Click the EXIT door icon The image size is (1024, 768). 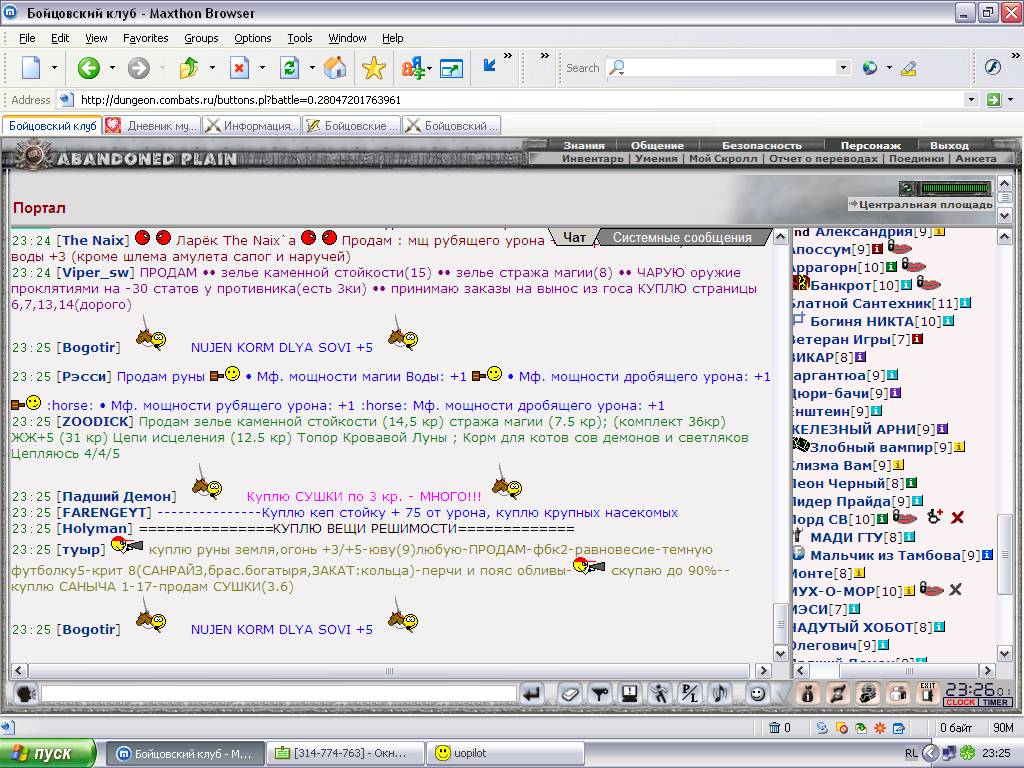coord(927,694)
